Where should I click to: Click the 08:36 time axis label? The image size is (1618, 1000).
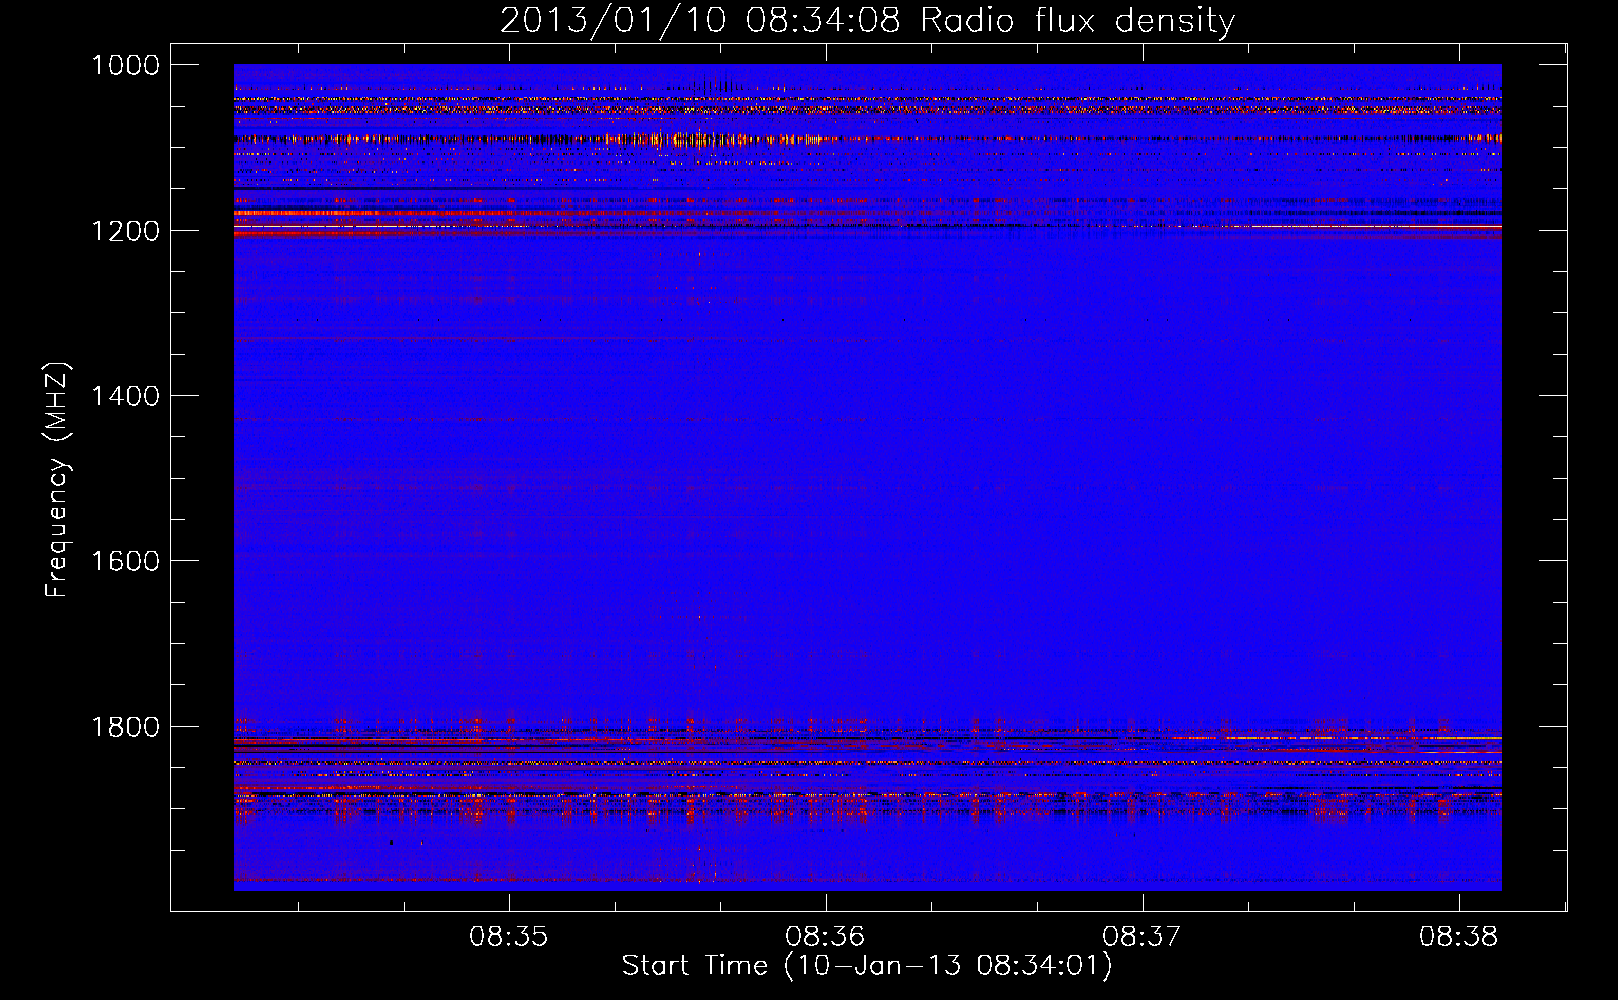point(825,937)
